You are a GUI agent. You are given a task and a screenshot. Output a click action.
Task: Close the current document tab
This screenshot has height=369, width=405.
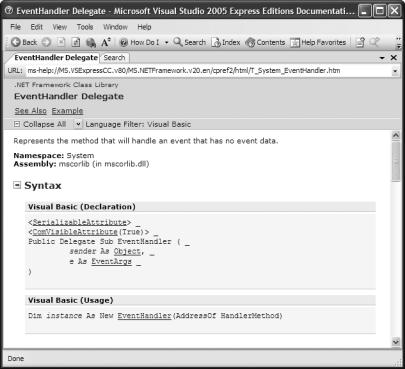394,58
